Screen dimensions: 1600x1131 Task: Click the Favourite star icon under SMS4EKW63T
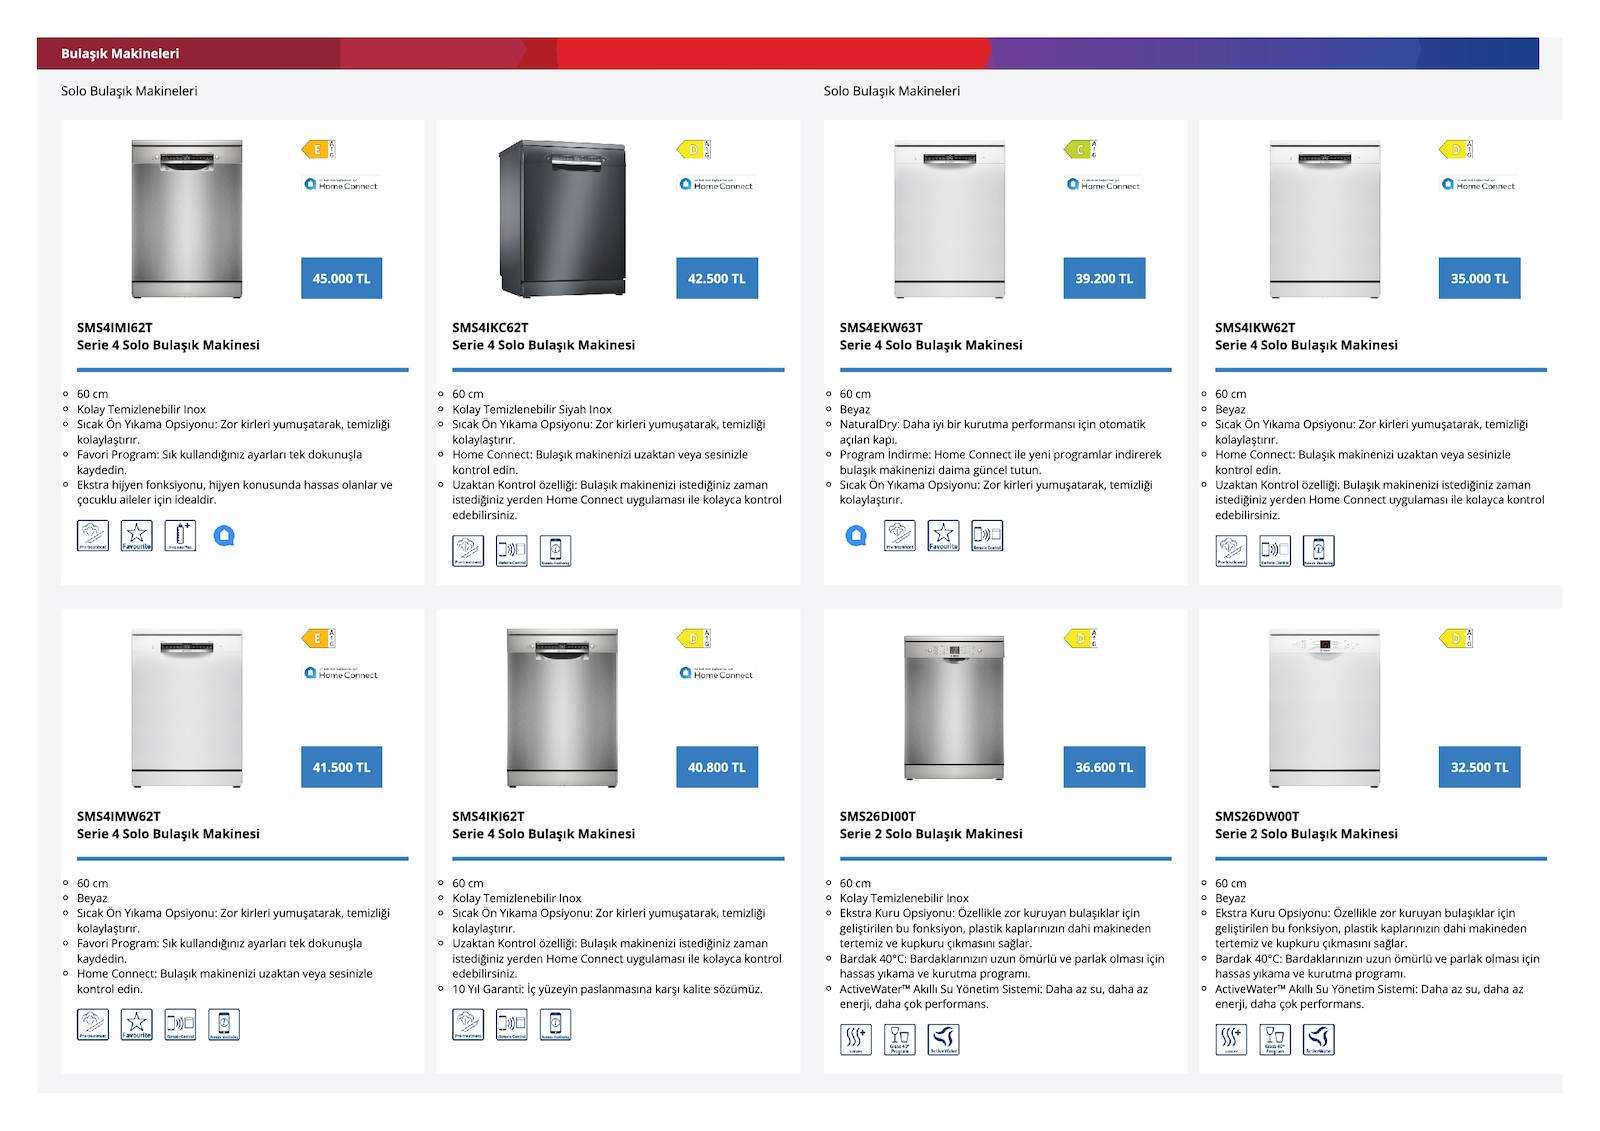(x=943, y=536)
